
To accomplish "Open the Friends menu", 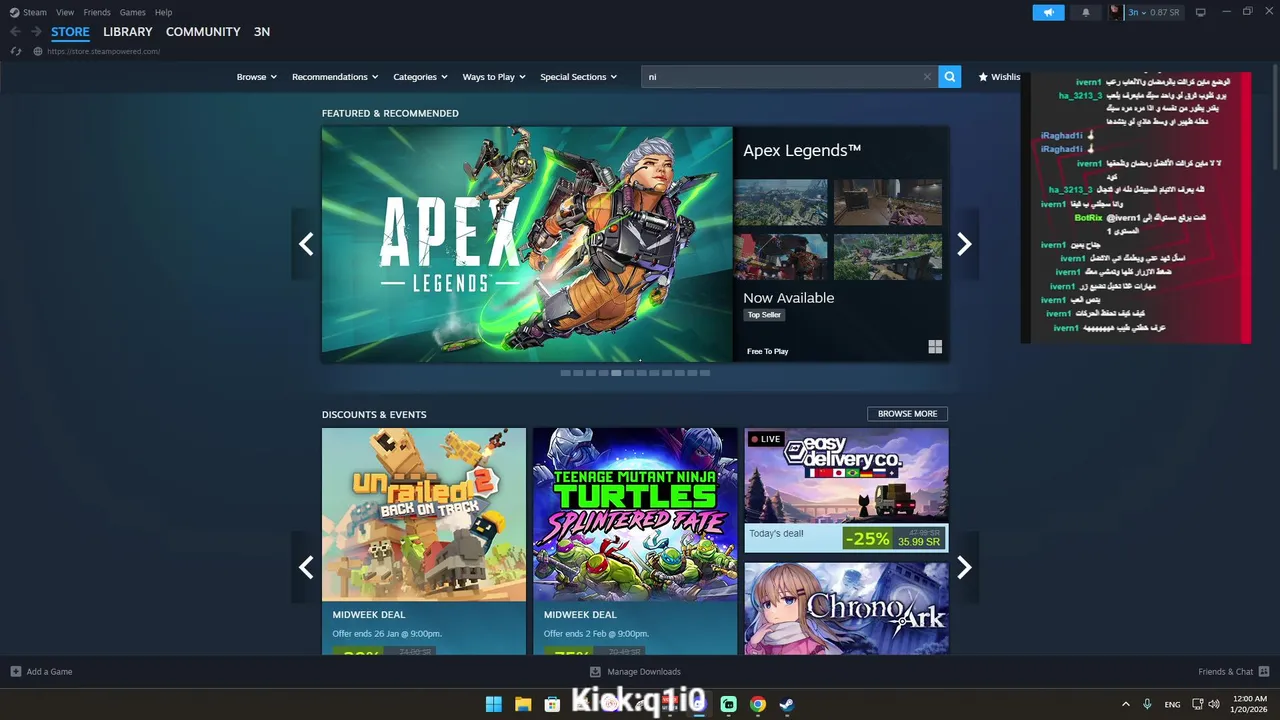I will [x=97, y=12].
